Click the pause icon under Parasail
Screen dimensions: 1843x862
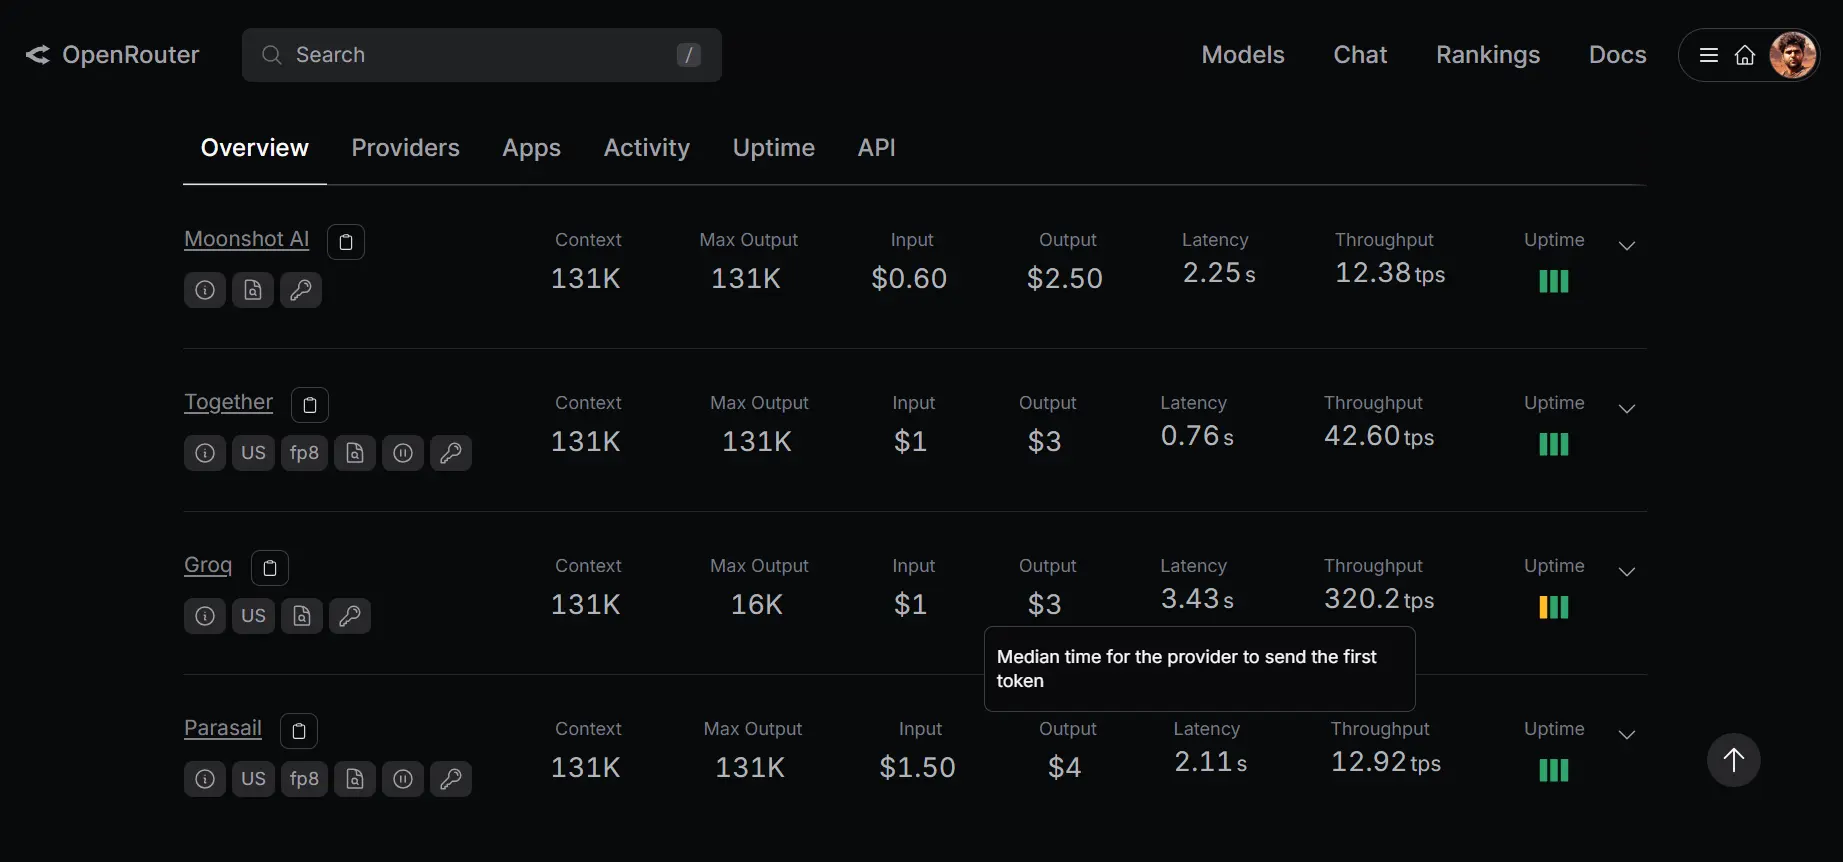pyautogui.click(x=403, y=779)
